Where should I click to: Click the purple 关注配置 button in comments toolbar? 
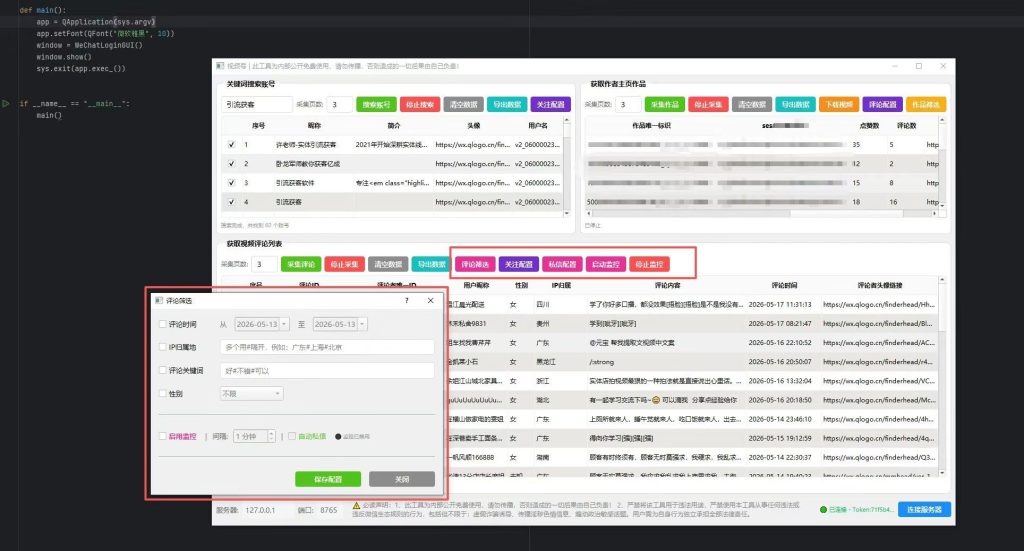(x=519, y=264)
